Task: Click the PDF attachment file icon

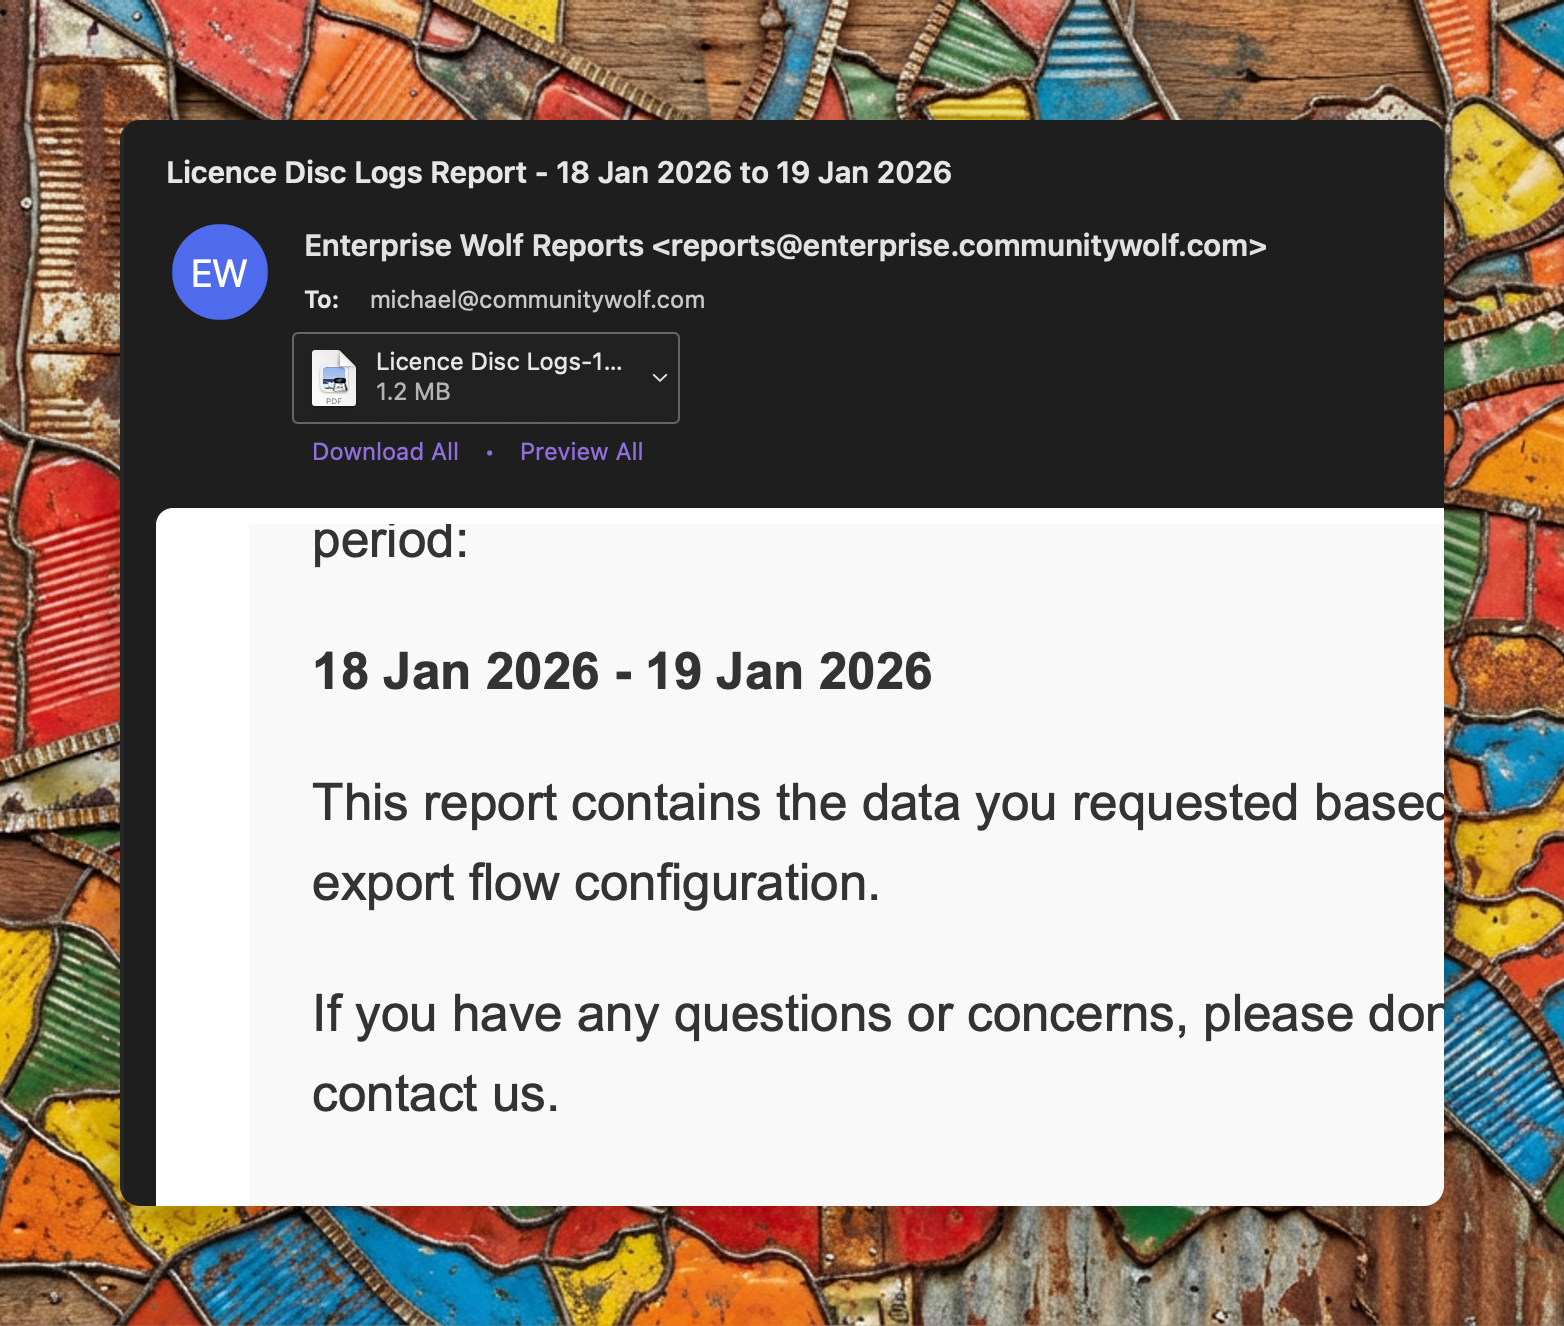Action: click(334, 378)
